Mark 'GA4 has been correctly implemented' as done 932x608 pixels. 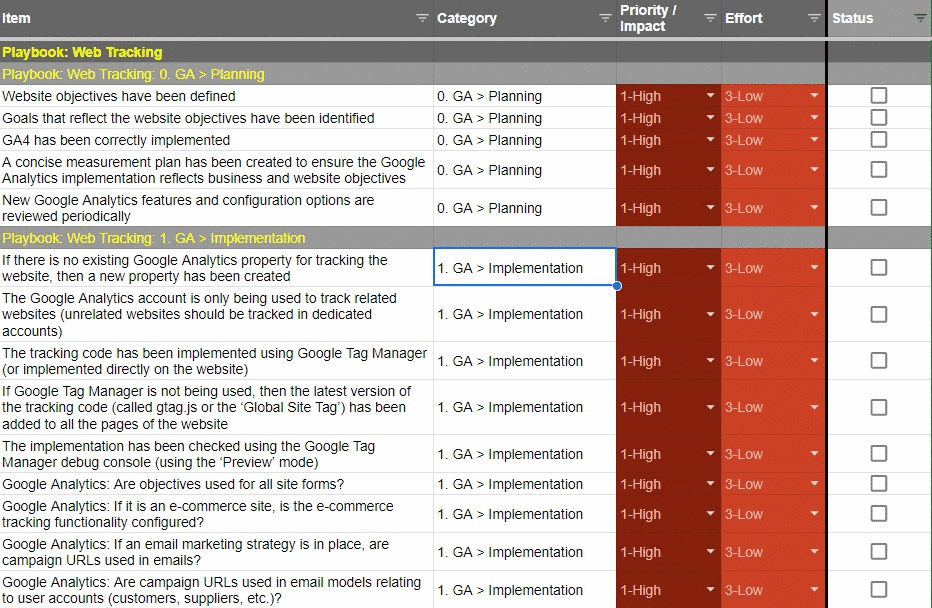[x=879, y=140]
